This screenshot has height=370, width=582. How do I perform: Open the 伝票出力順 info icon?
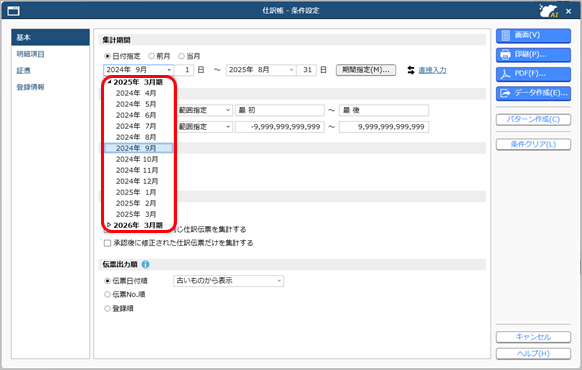click(146, 264)
